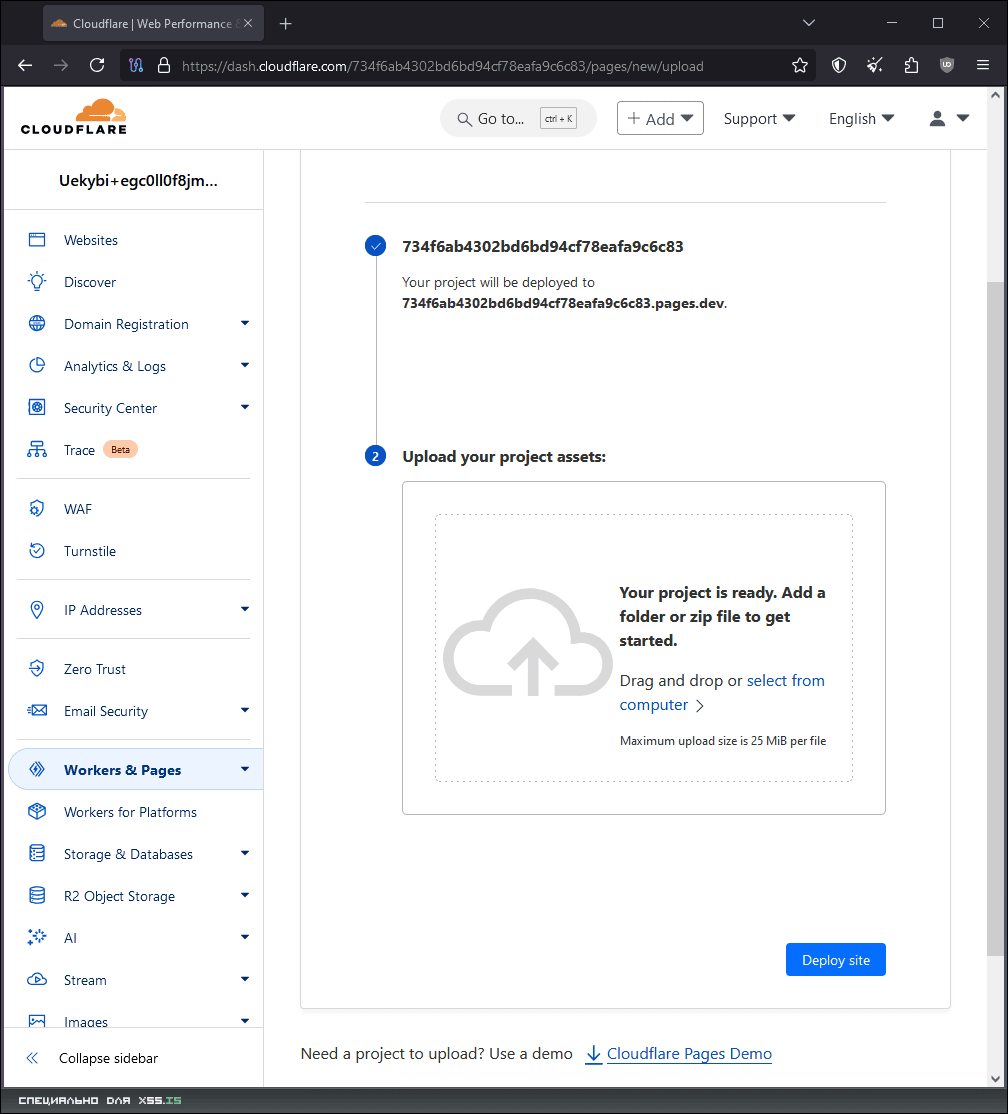Open WAF via its shield icon
The width and height of the screenshot is (1008, 1114).
tap(37, 509)
